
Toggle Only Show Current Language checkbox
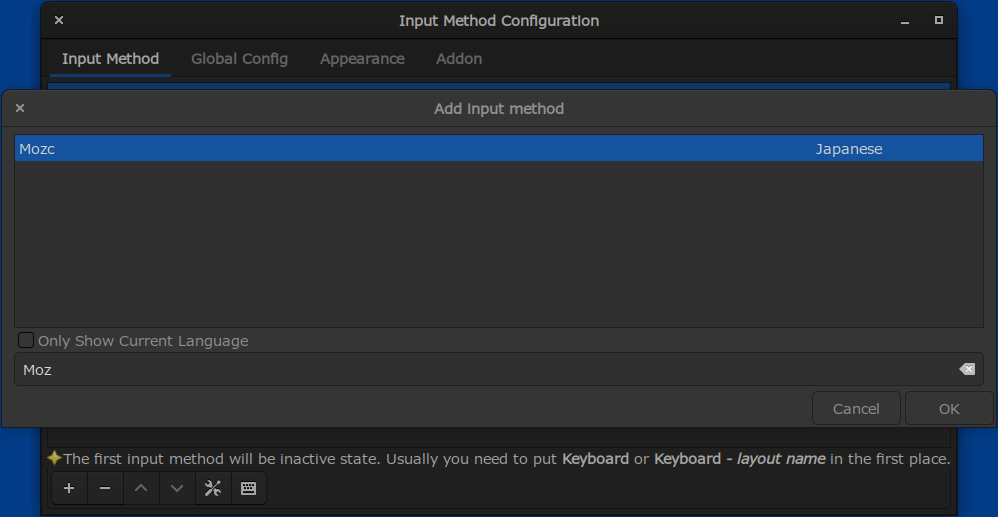(25, 341)
